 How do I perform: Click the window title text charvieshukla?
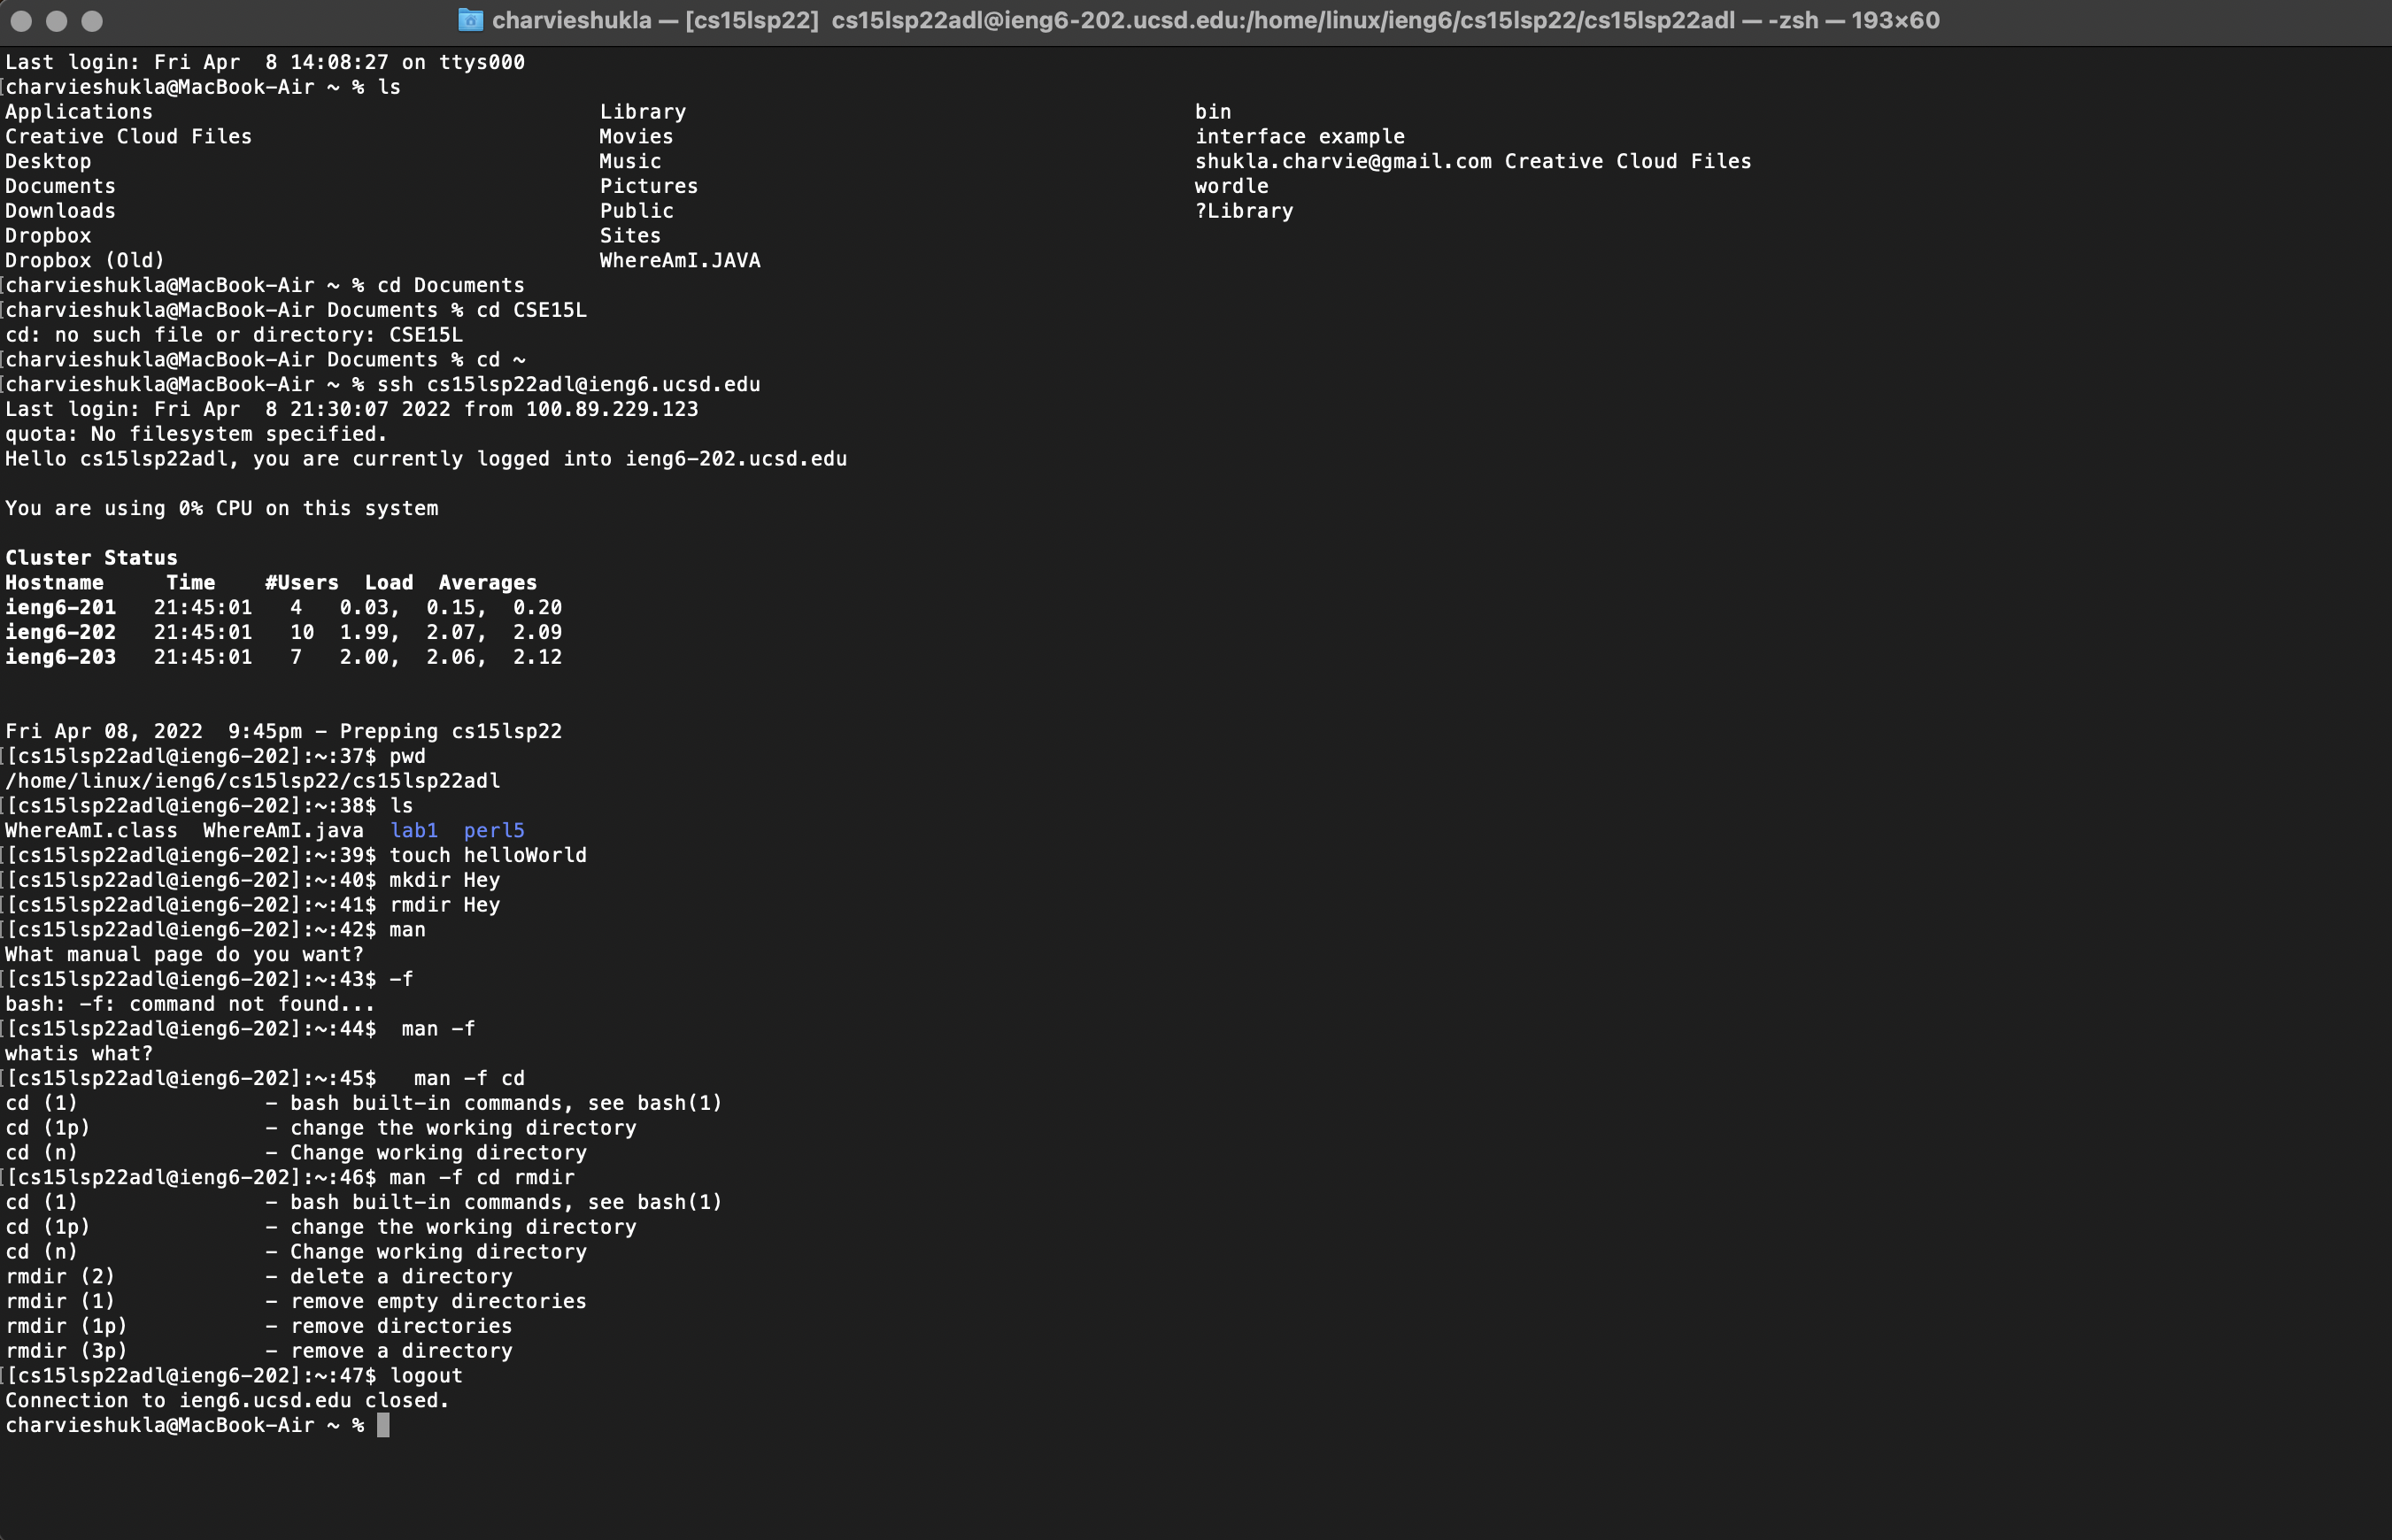pos(571,20)
